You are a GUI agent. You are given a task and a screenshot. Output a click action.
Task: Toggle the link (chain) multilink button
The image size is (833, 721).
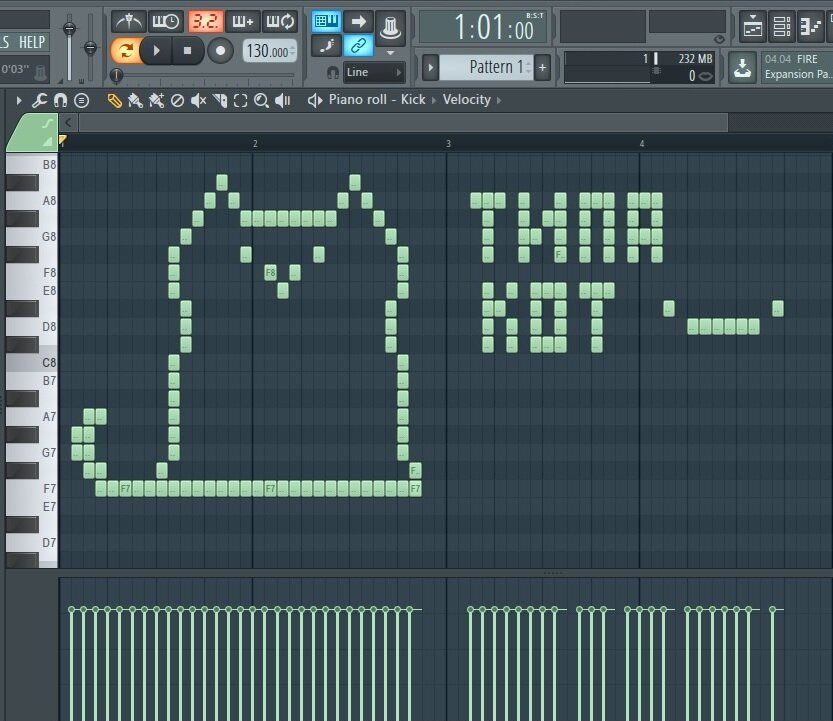pyautogui.click(x=359, y=46)
